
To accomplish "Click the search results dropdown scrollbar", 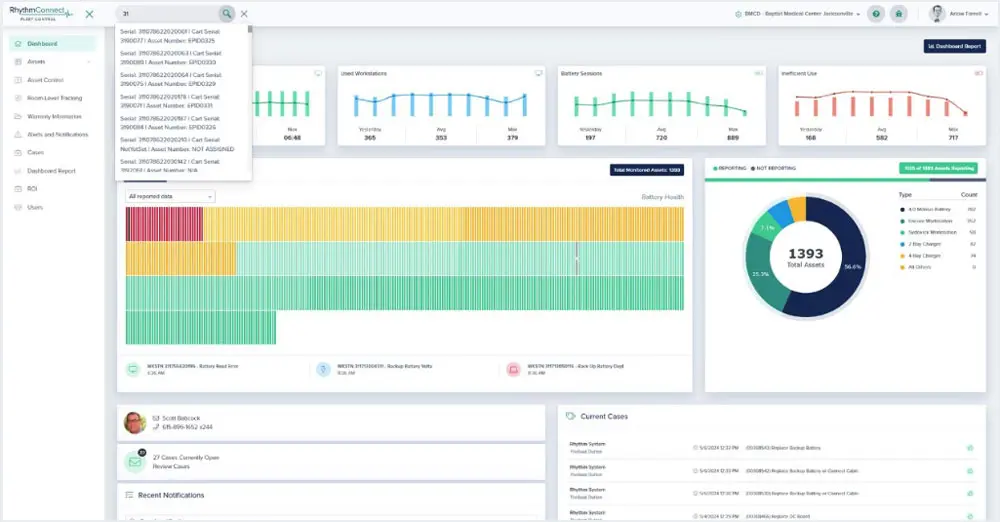I will (250, 29).
